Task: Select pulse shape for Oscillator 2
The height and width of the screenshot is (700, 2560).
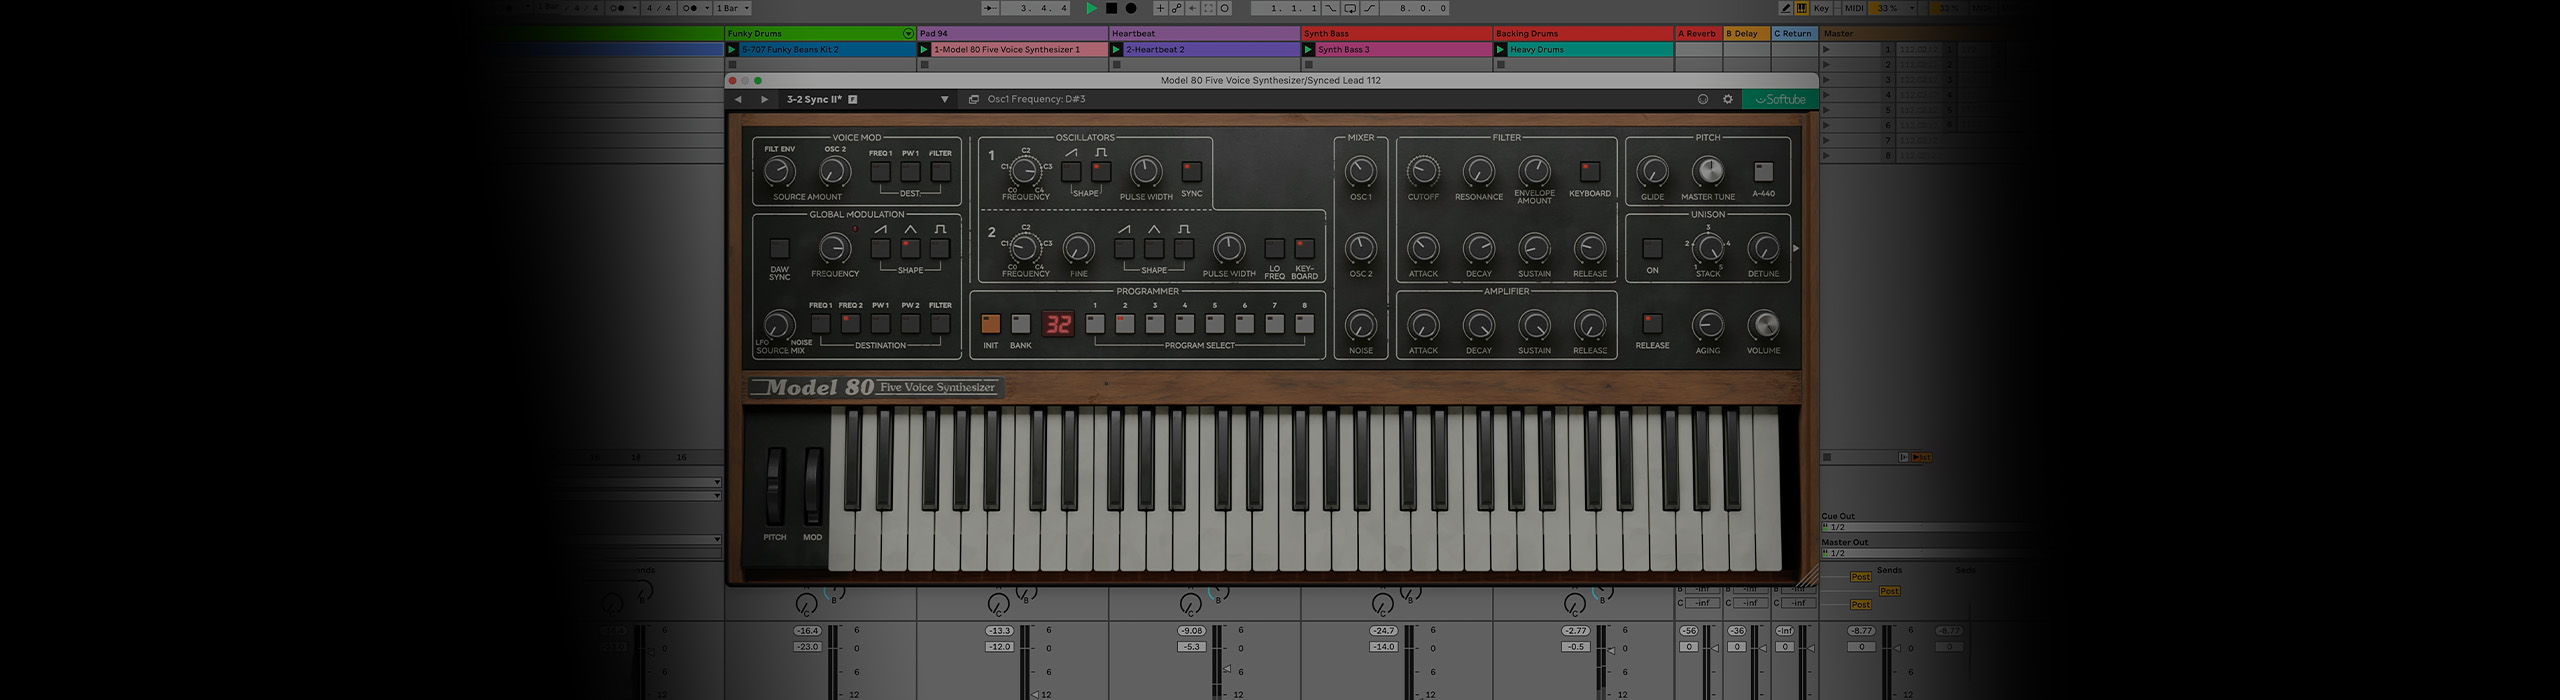Action: tap(1184, 248)
